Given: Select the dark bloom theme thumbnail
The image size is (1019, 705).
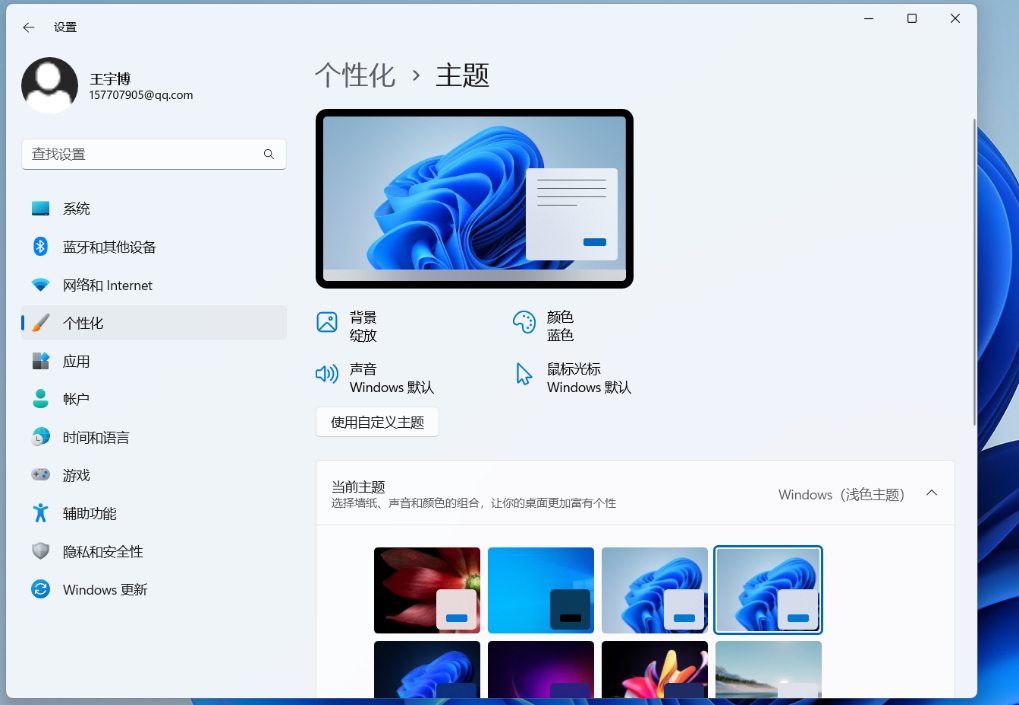Looking at the screenshot, I should pyautogui.click(x=427, y=669).
